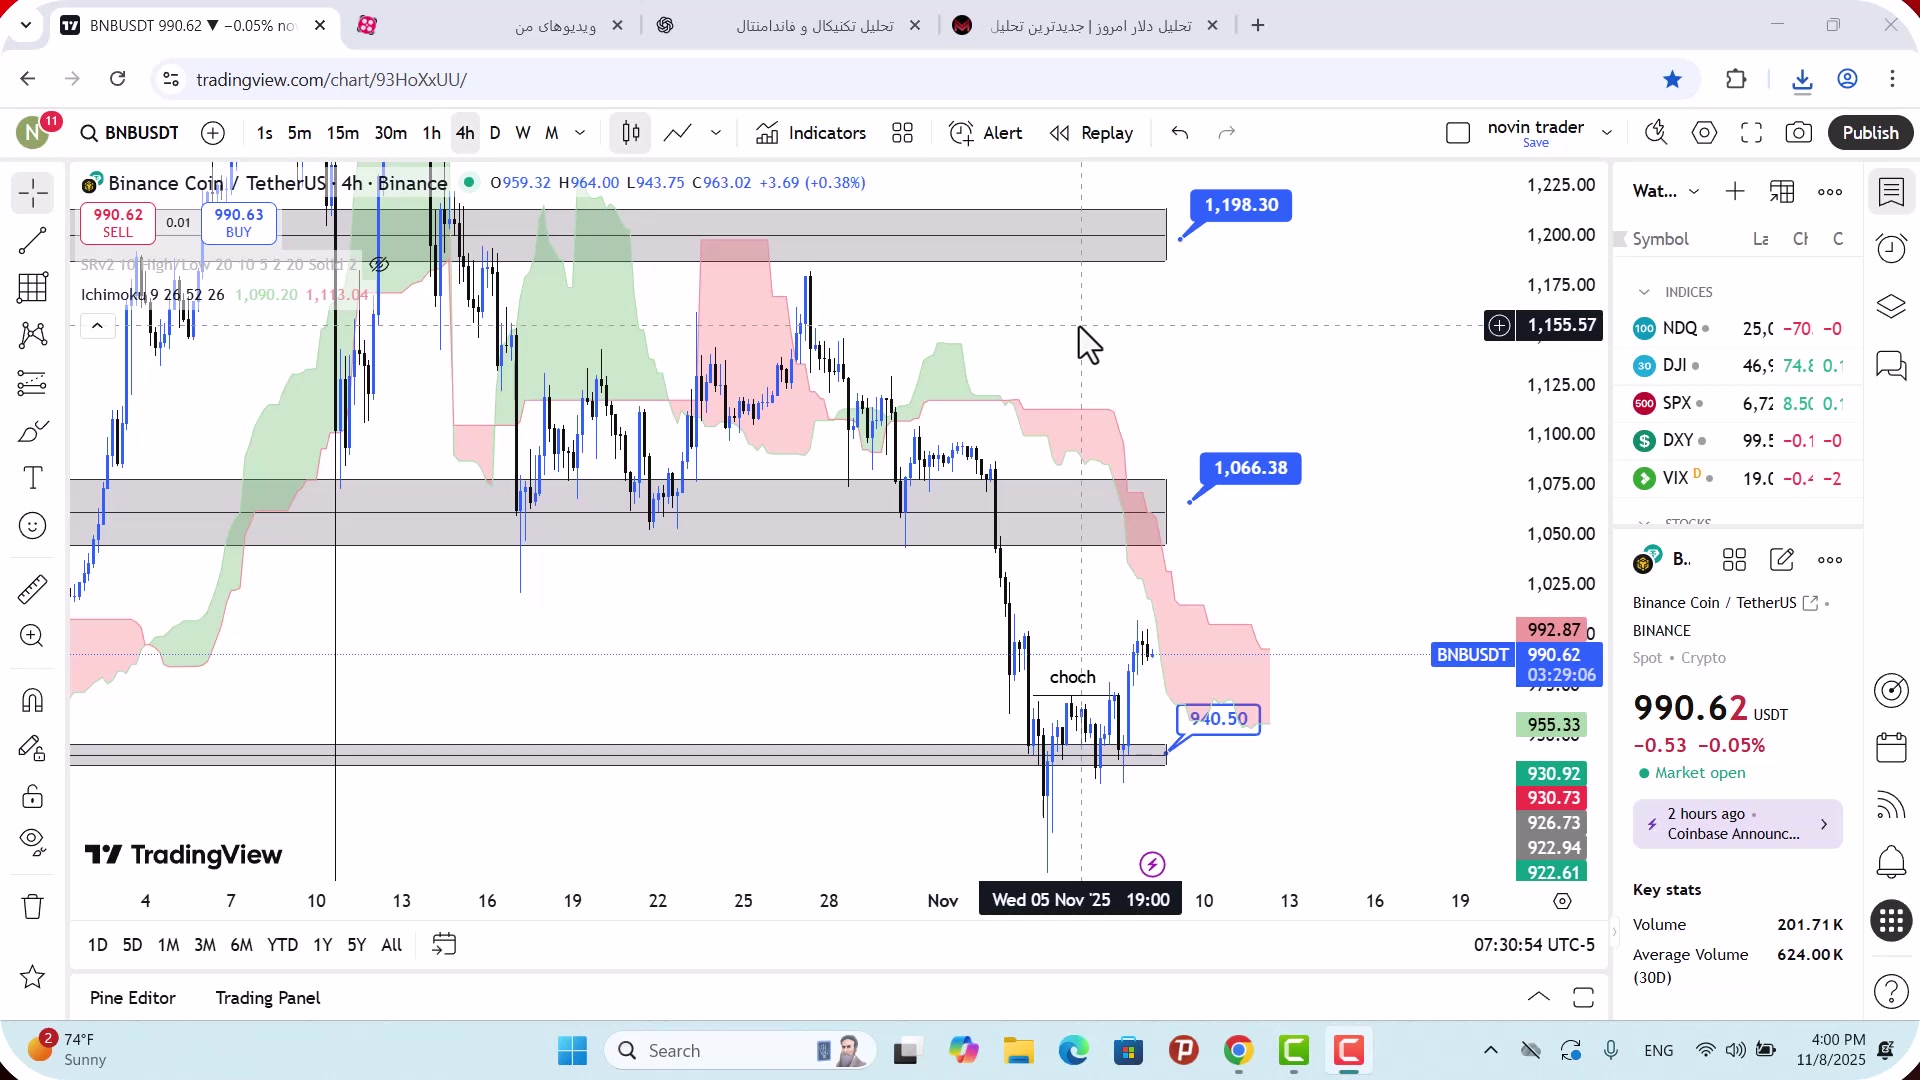Switch to 1h timeframe
Image resolution: width=1920 pixels, height=1080 pixels.
(431, 133)
